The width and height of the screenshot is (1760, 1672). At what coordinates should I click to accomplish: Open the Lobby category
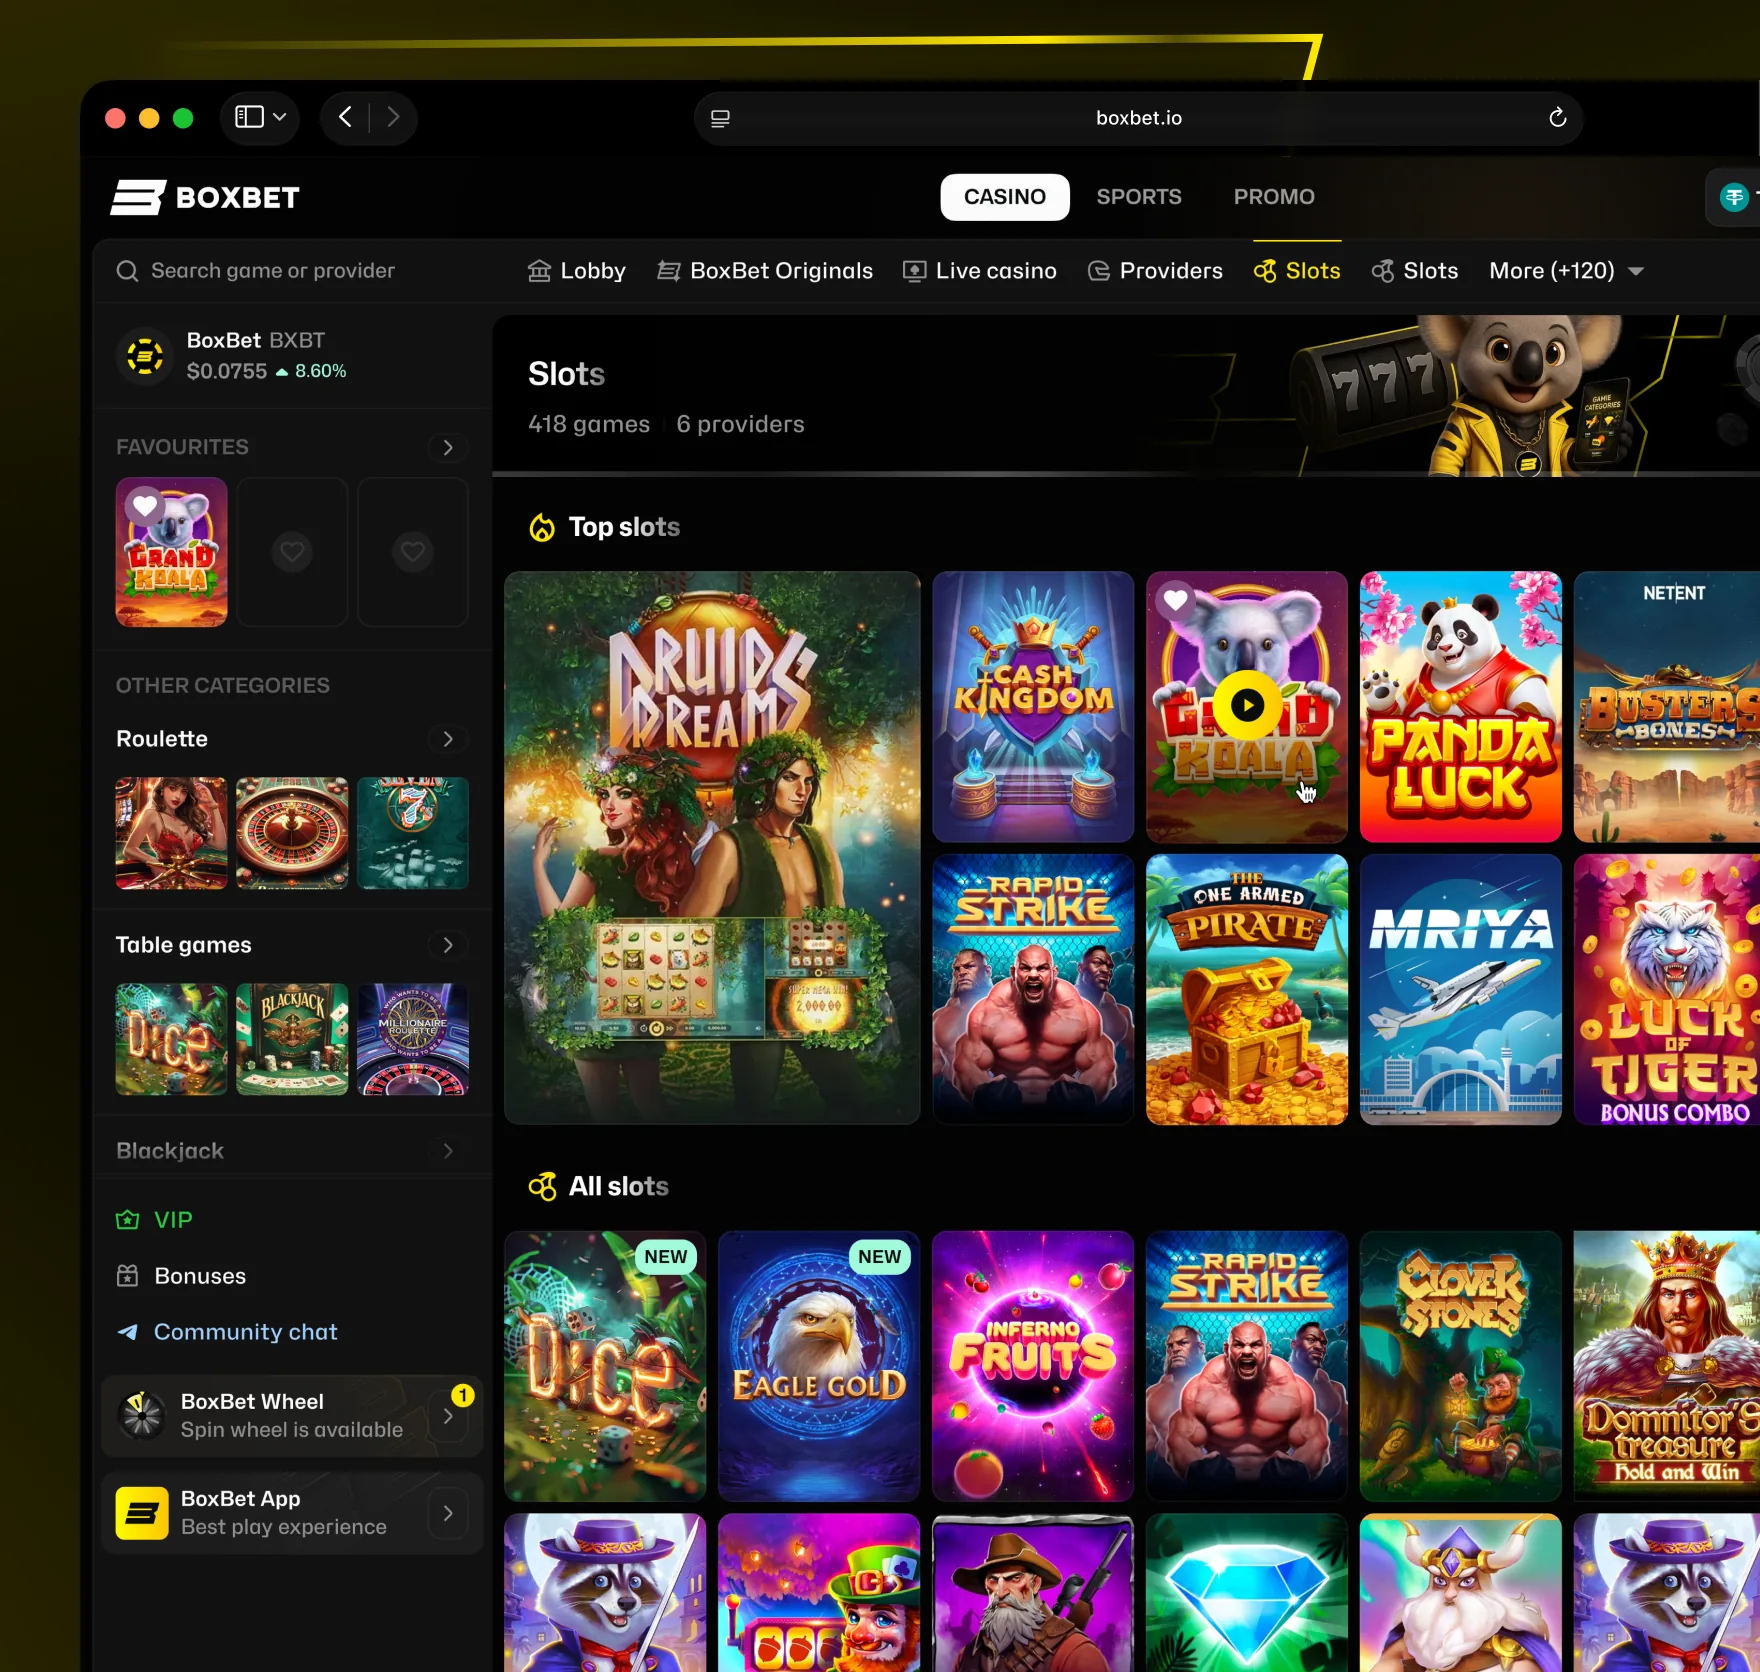click(x=577, y=271)
